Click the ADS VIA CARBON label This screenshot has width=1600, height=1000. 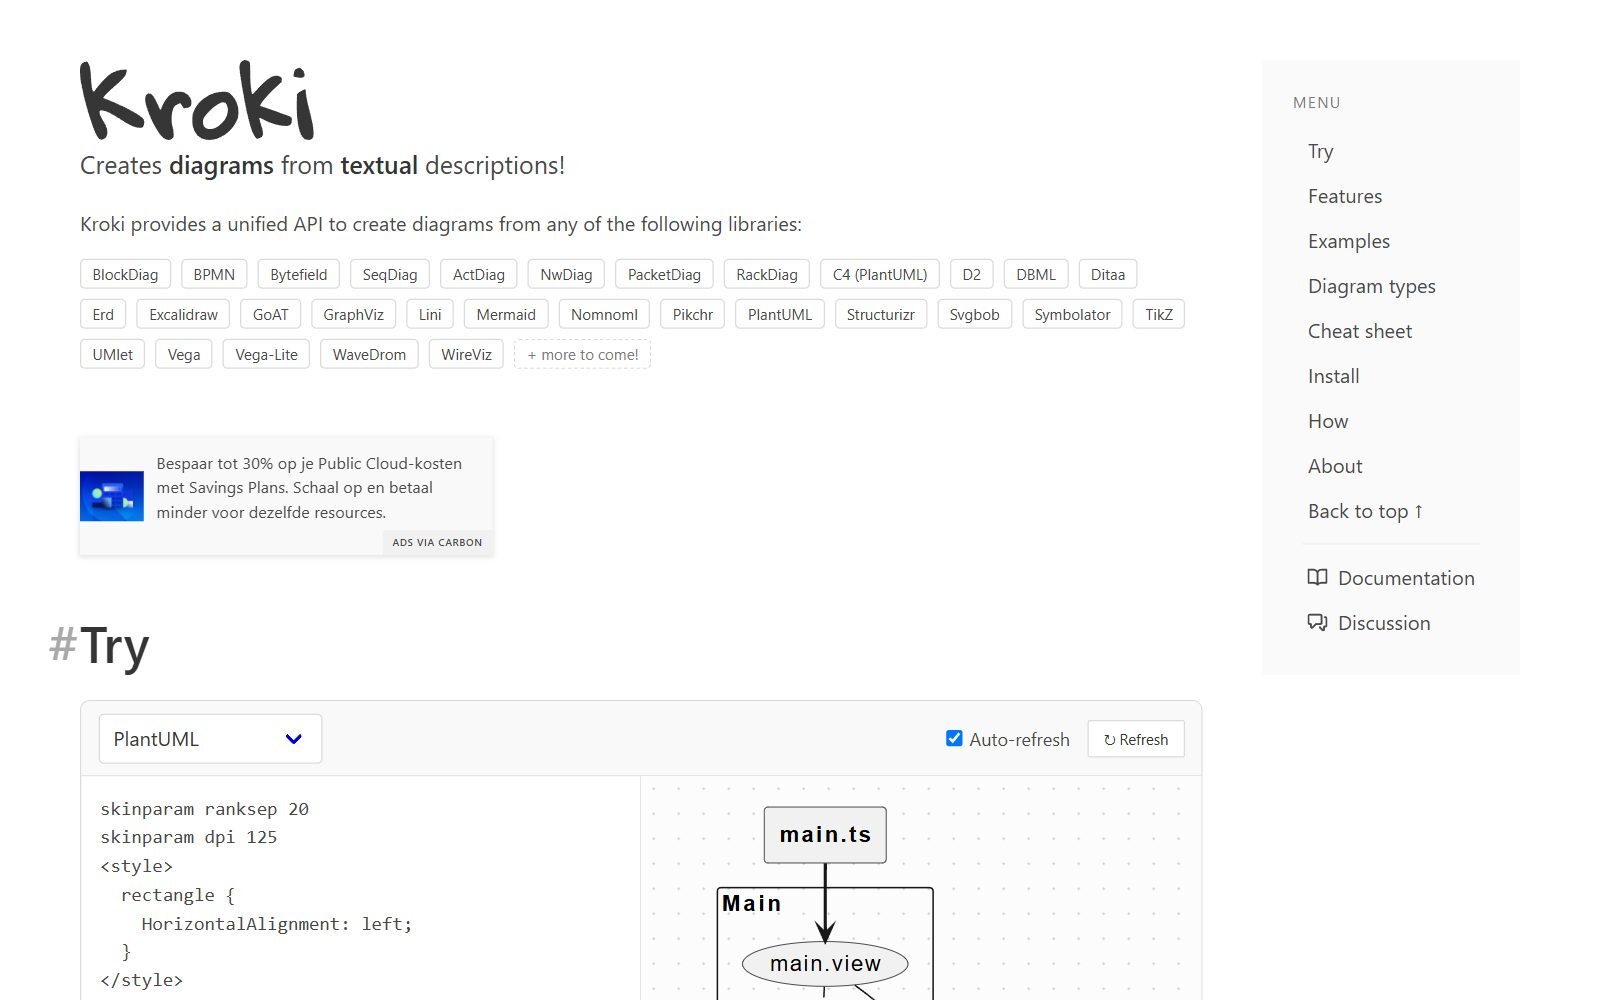[x=437, y=542]
